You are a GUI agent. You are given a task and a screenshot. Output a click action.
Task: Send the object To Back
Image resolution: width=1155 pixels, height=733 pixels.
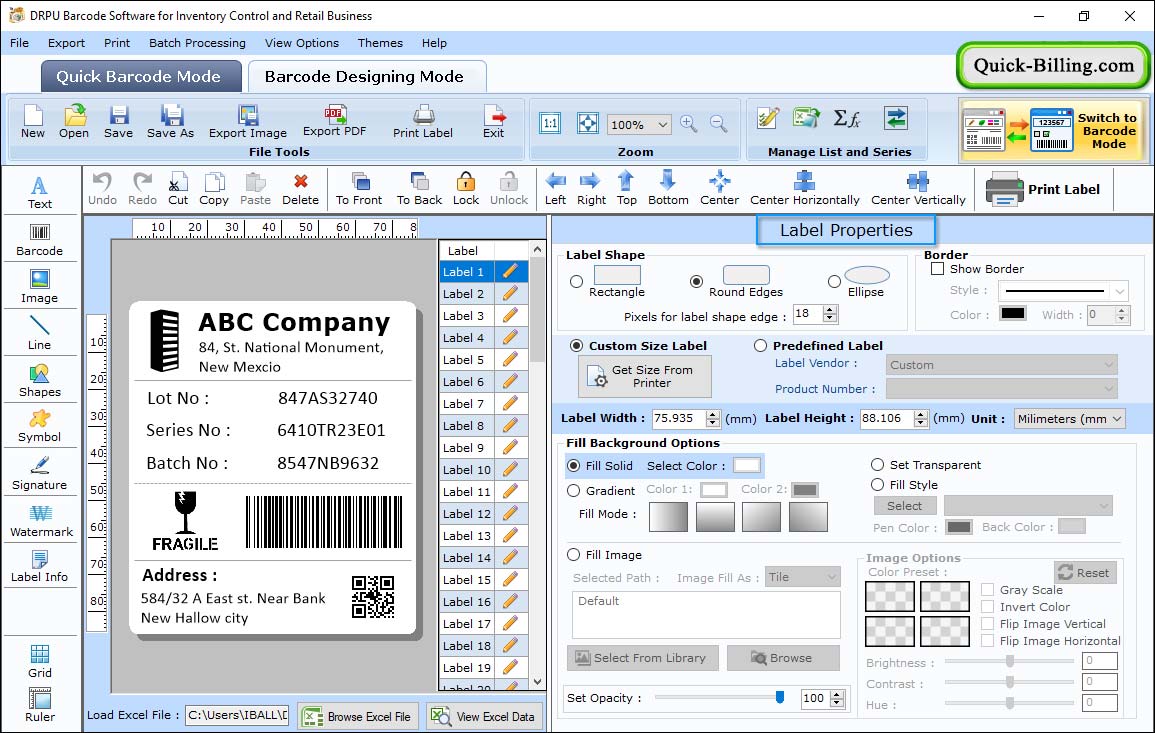click(x=419, y=189)
